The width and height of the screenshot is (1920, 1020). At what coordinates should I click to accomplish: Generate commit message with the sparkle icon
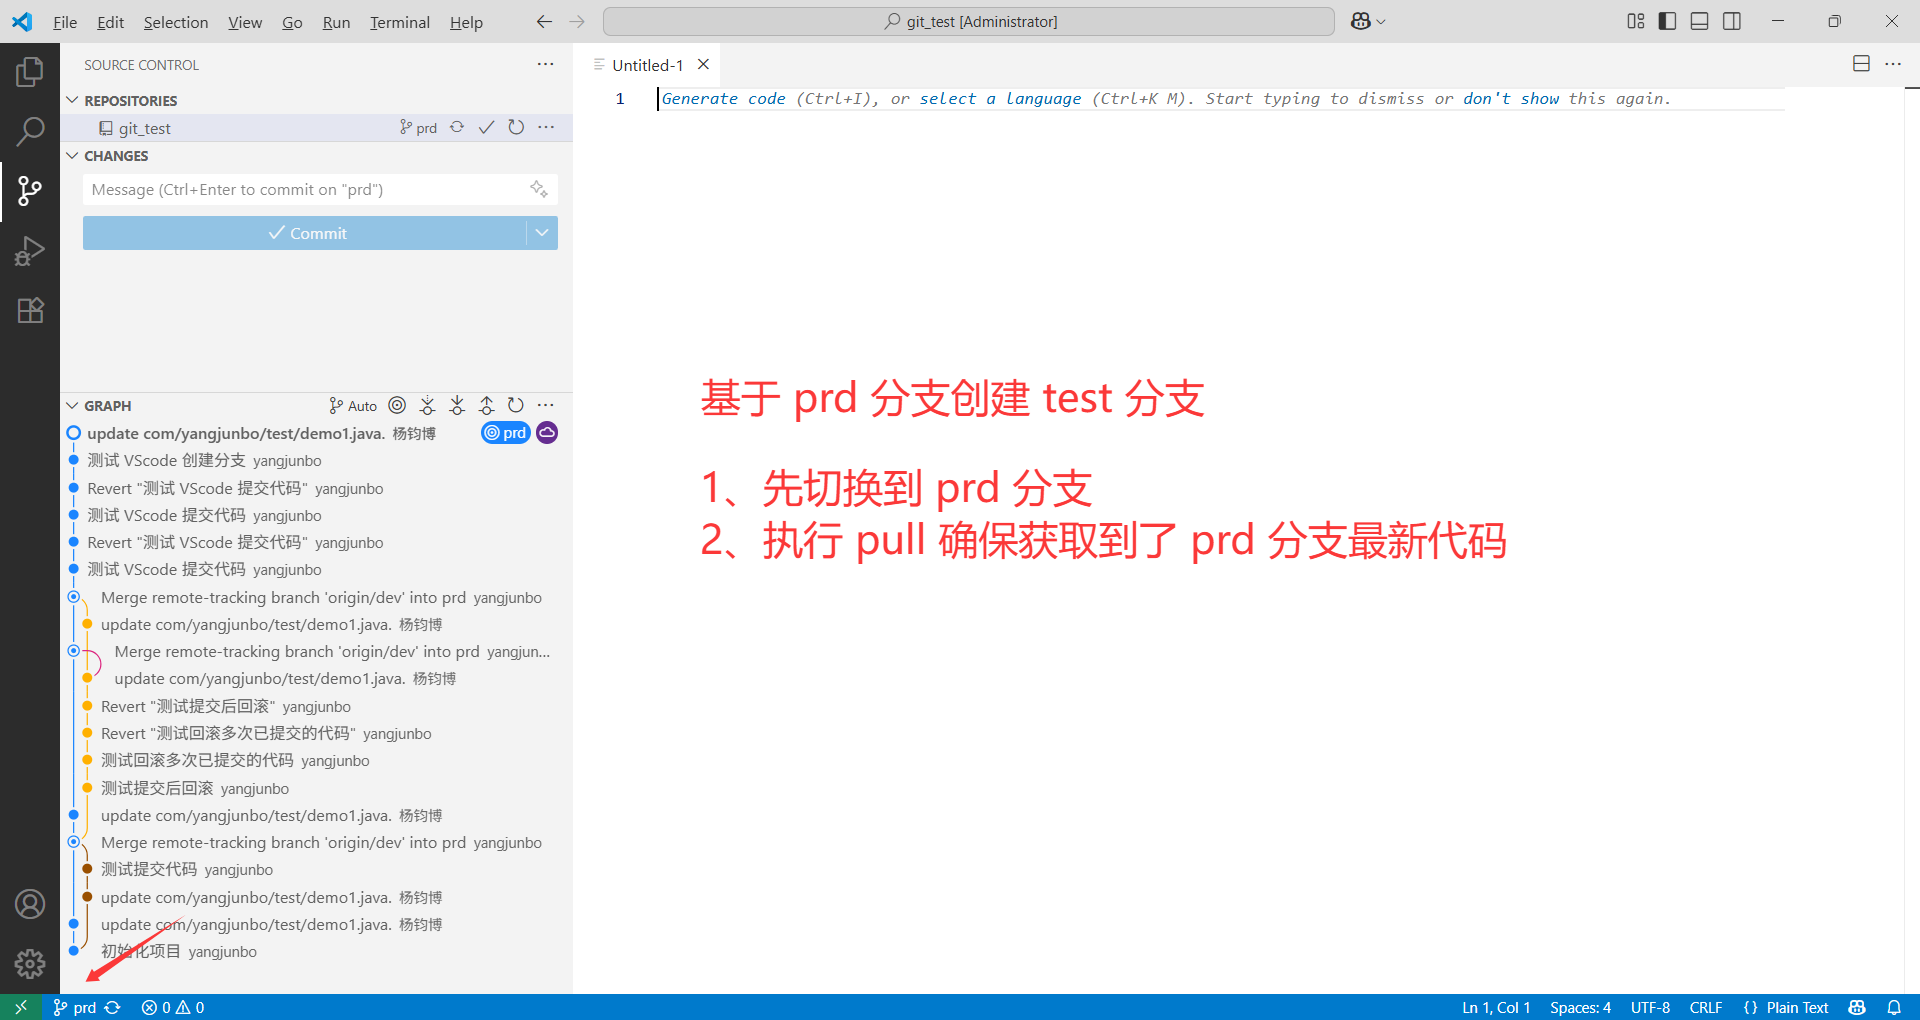tap(539, 189)
